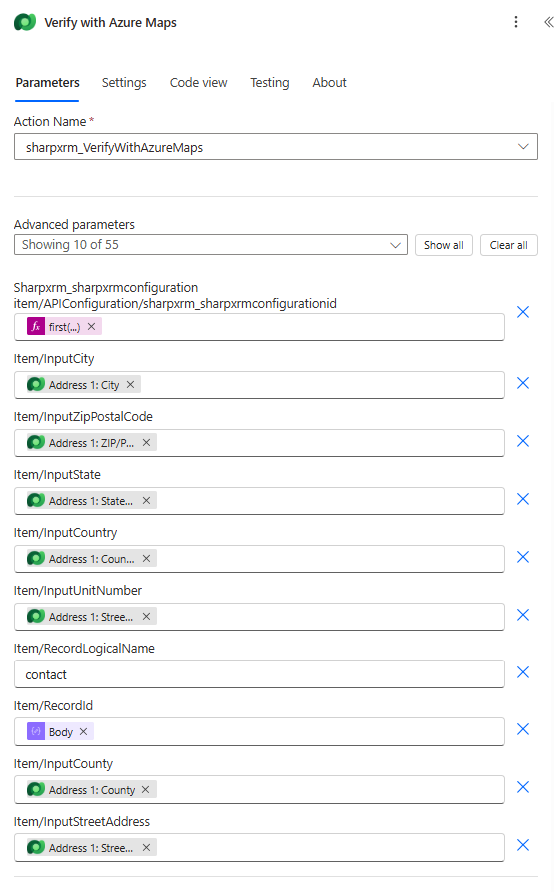Click the Address 1: City token
Image resolution: width=554 pixels, height=892 pixels.
tap(84, 385)
